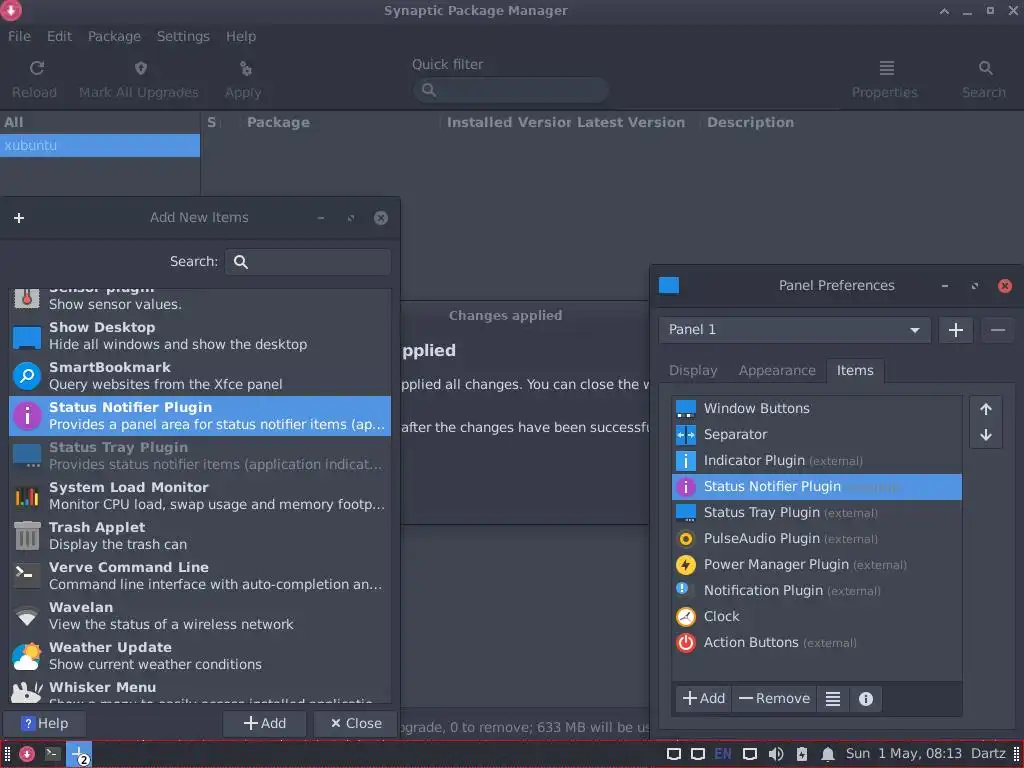Open the Help menu in Synaptic
This screenshot has width=1024, height=768.
(241, 37)
